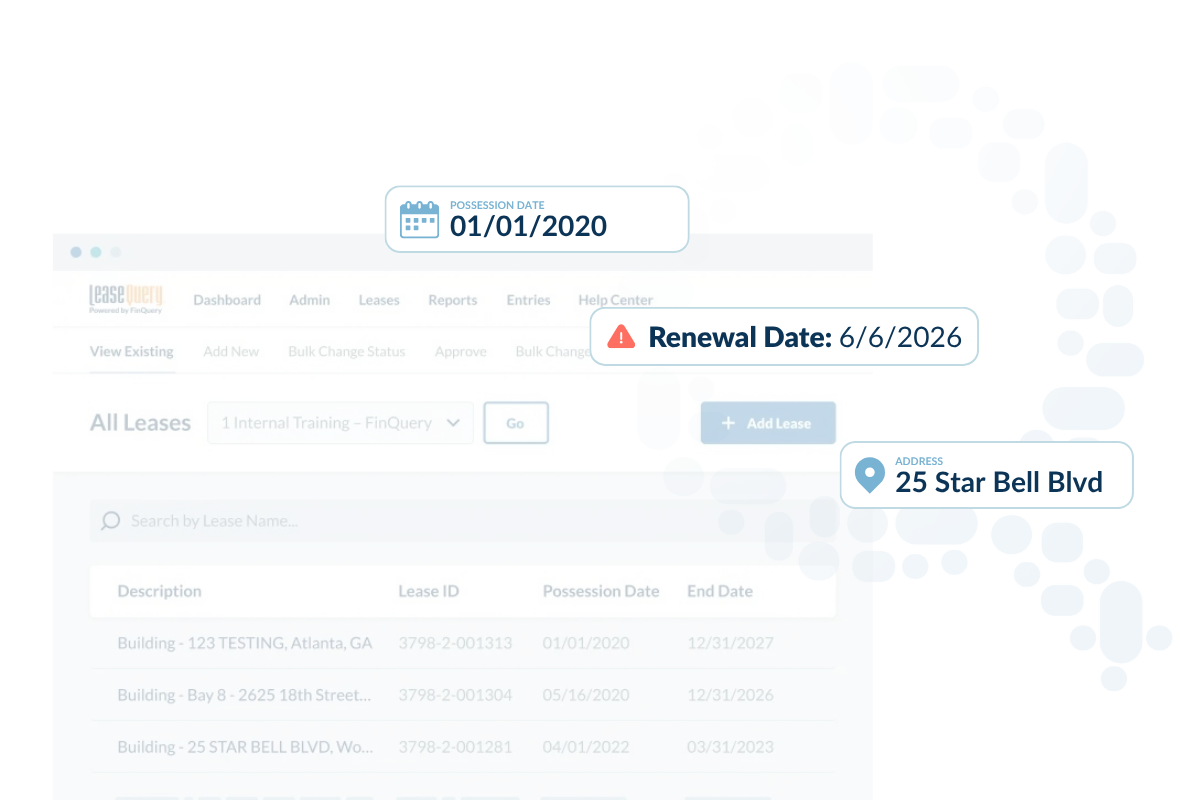
Task: Open the Bulk Change Status tab
Action: pos(347,352)
